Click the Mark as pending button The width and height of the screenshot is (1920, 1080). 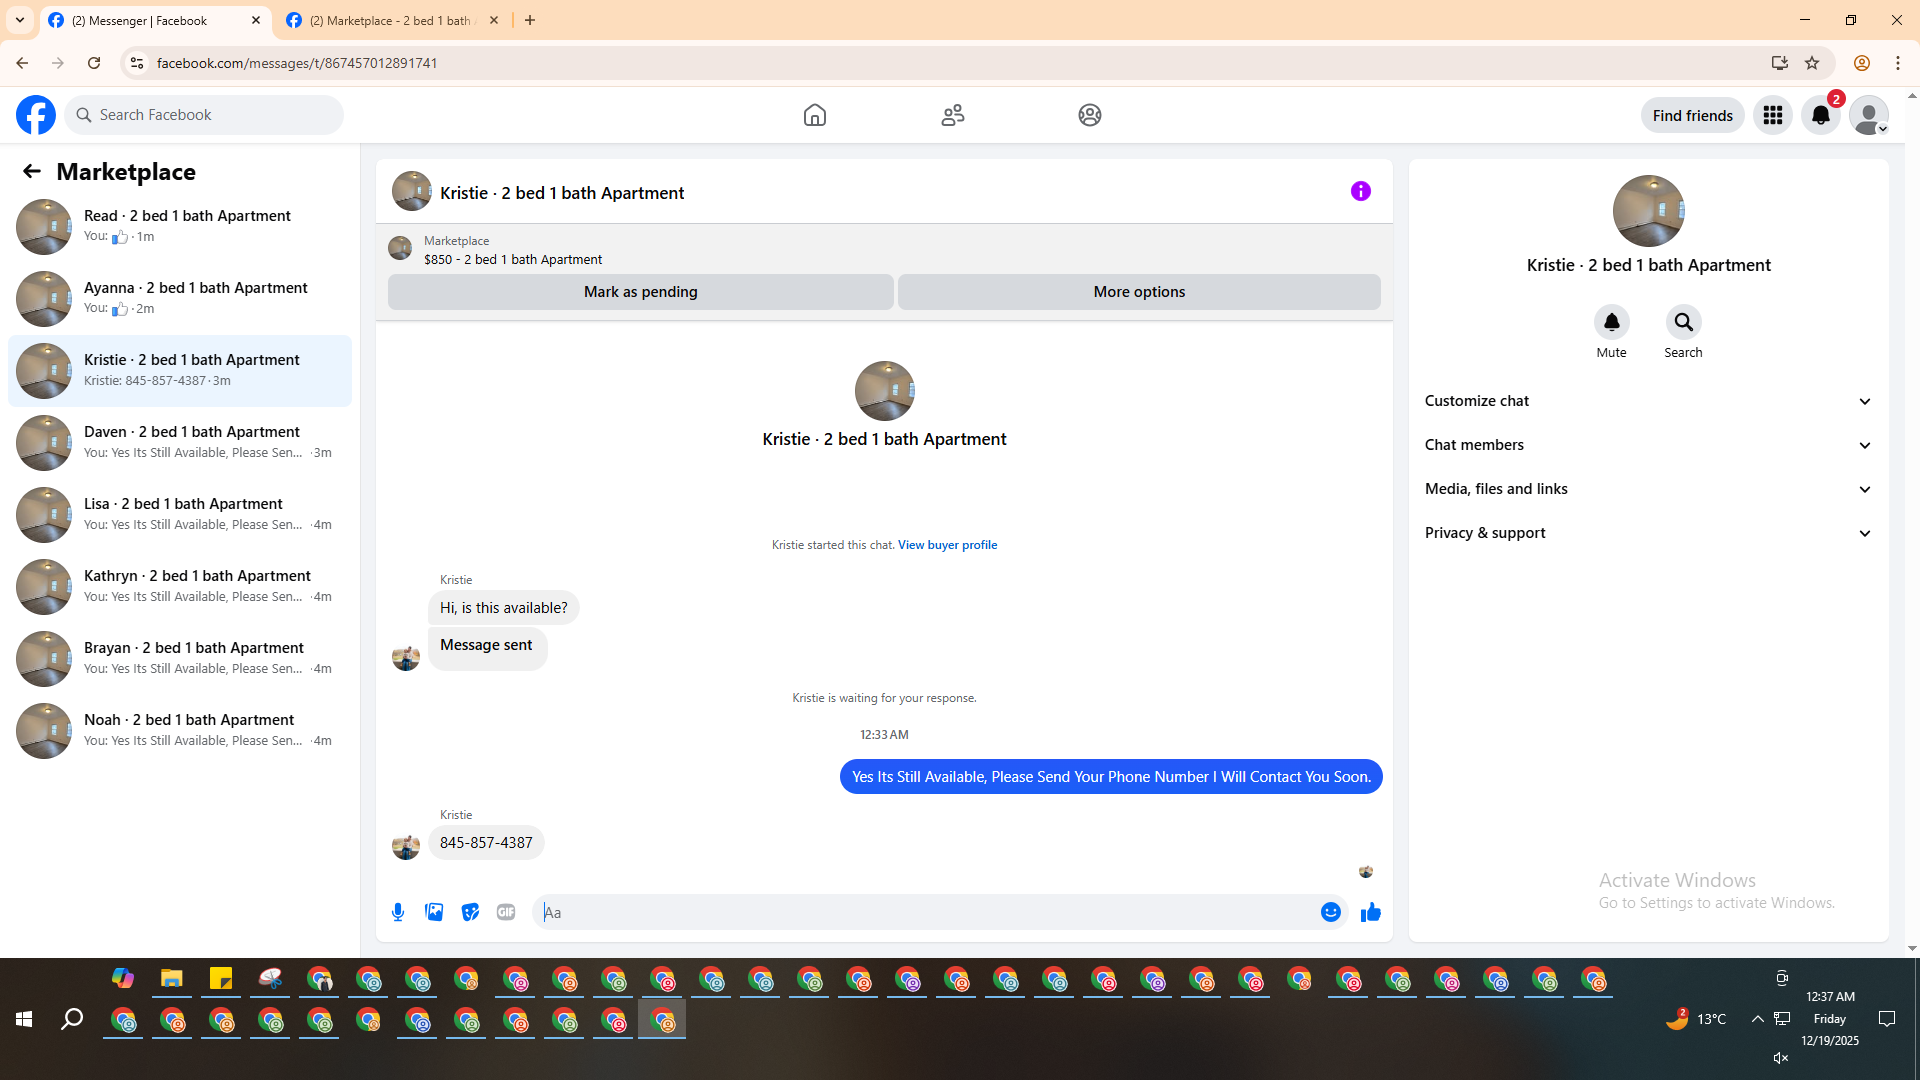pyautogui.click(x=640, y=292)
